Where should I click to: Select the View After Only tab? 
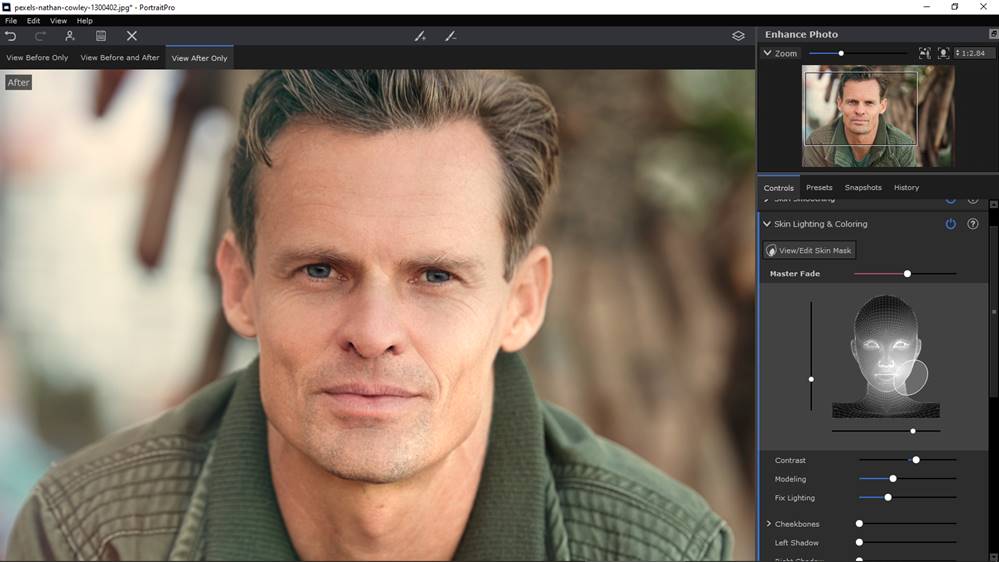tap(199, 57)
